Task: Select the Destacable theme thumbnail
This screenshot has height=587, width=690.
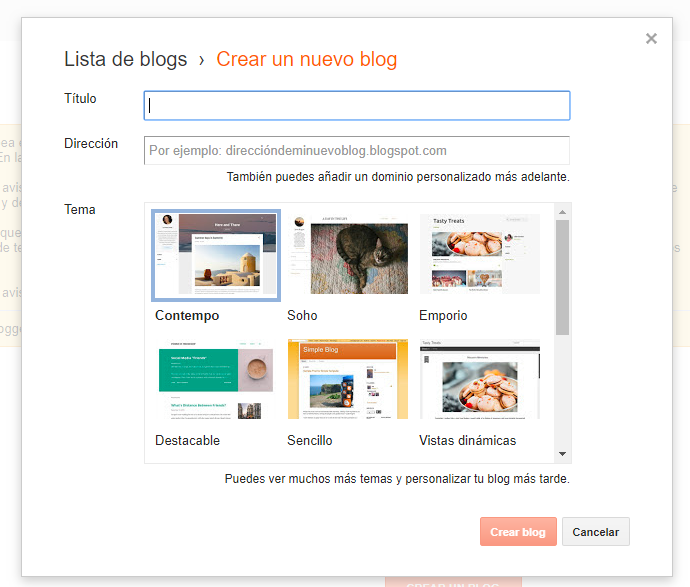Action: tap(216, 379)
